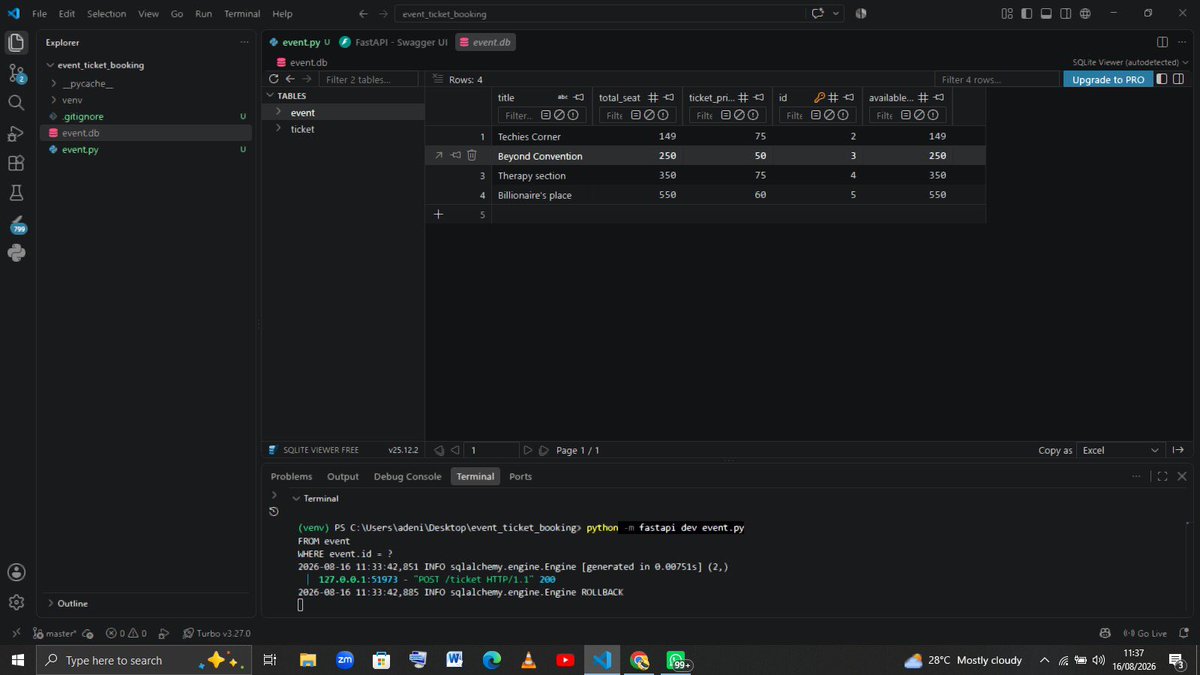Viewport: 1200px width, 675px height.
Task: Toggle empty filter on title column
Action: [x=546, y=115]
